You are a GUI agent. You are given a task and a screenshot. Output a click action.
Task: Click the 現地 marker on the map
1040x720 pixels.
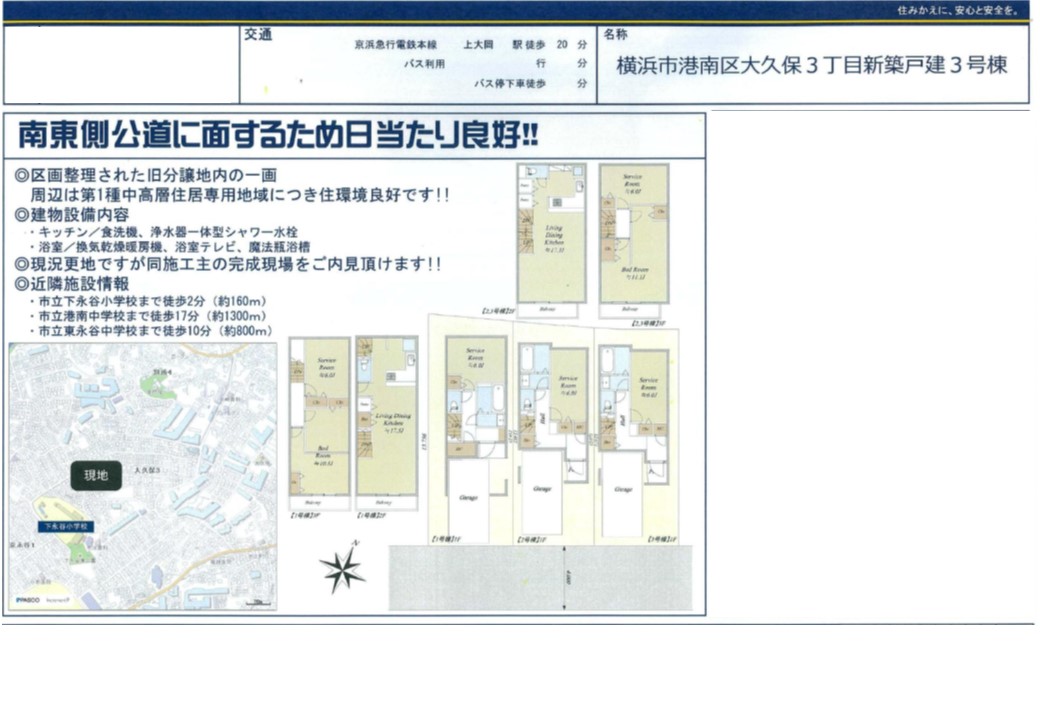[x=96, y=476]
